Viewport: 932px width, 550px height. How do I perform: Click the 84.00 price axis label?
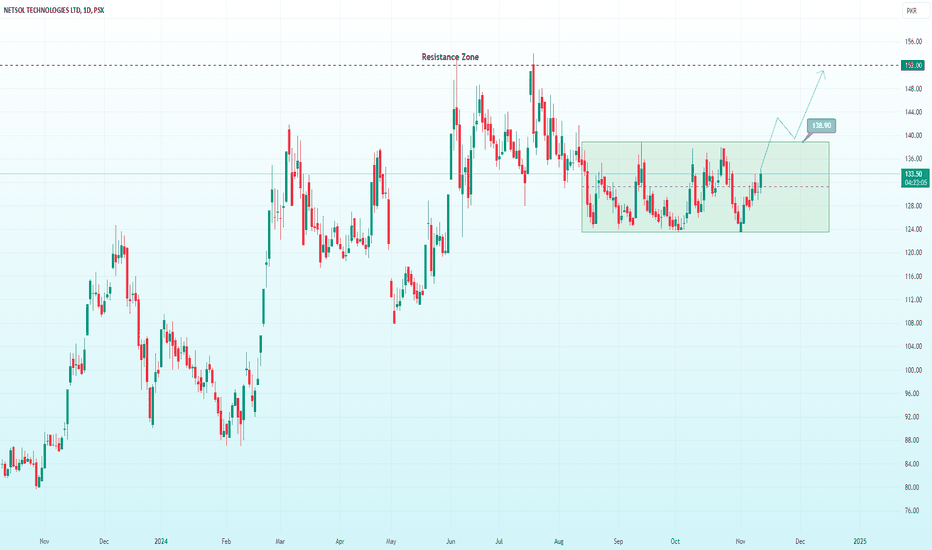tap(912, 464)
